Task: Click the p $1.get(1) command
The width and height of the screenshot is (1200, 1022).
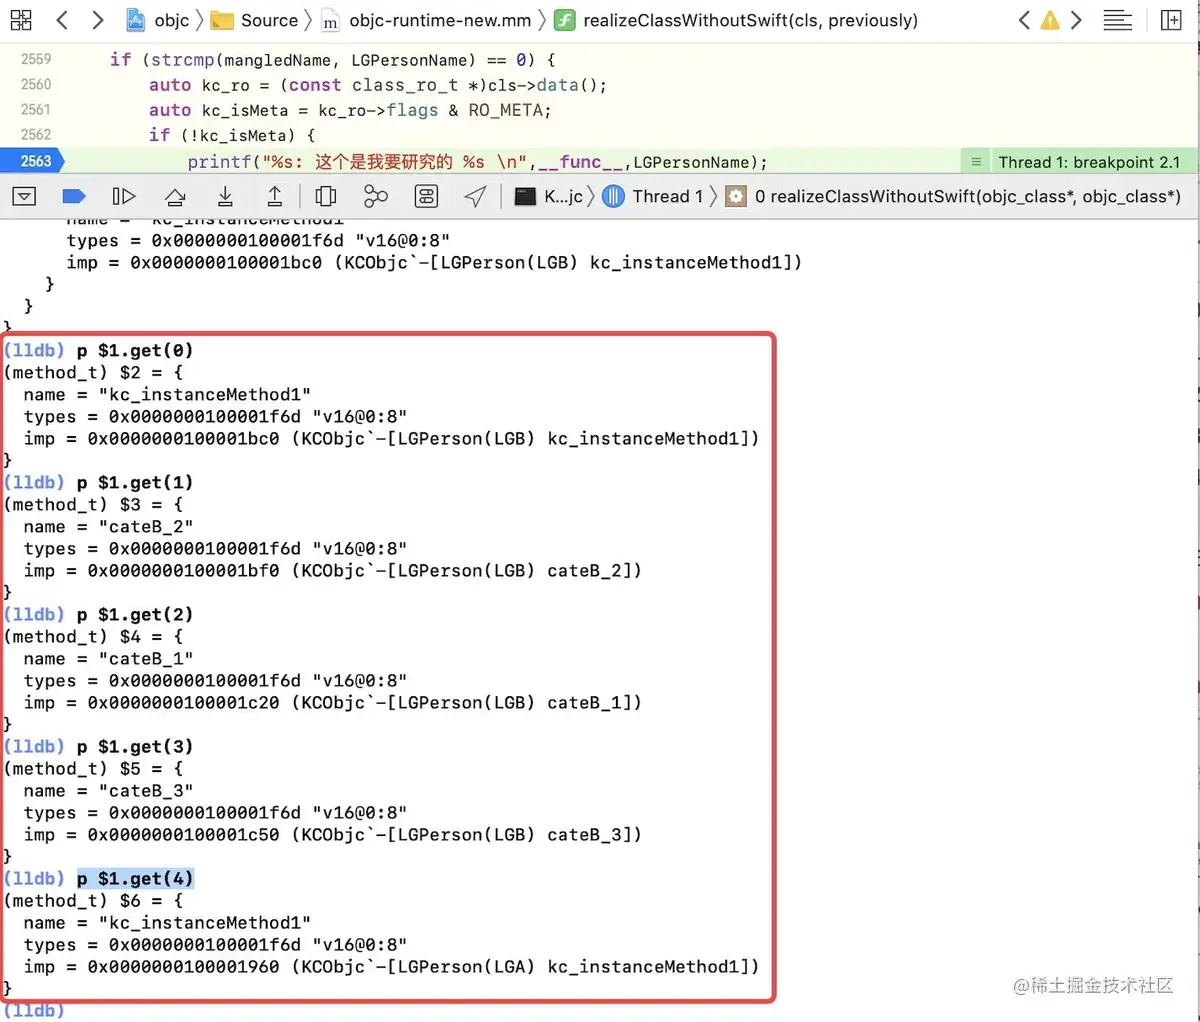Action: pyautogui.click(x=135, y=483)
